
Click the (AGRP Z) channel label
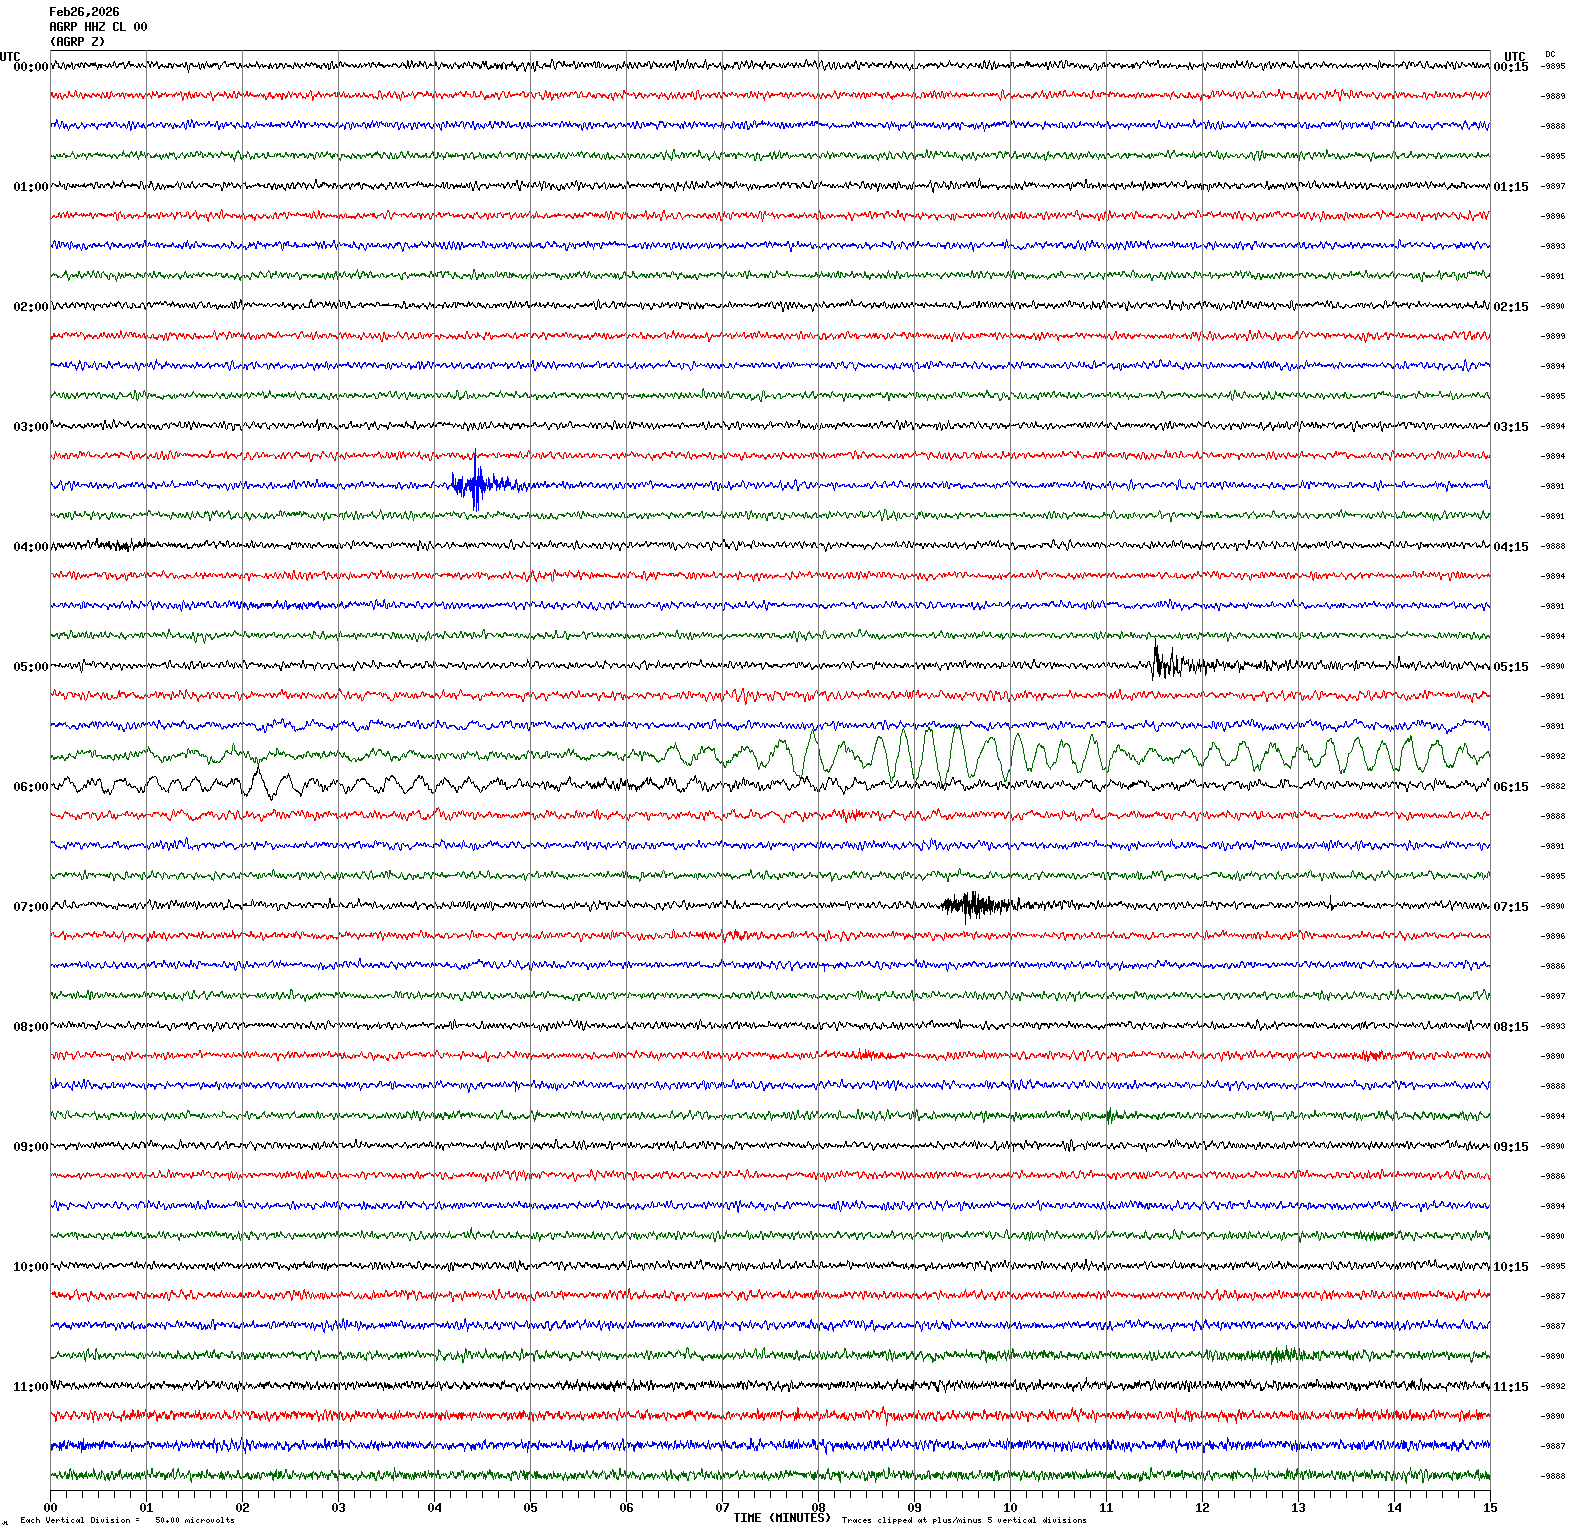pyautogui.click(x=77, y=42)
